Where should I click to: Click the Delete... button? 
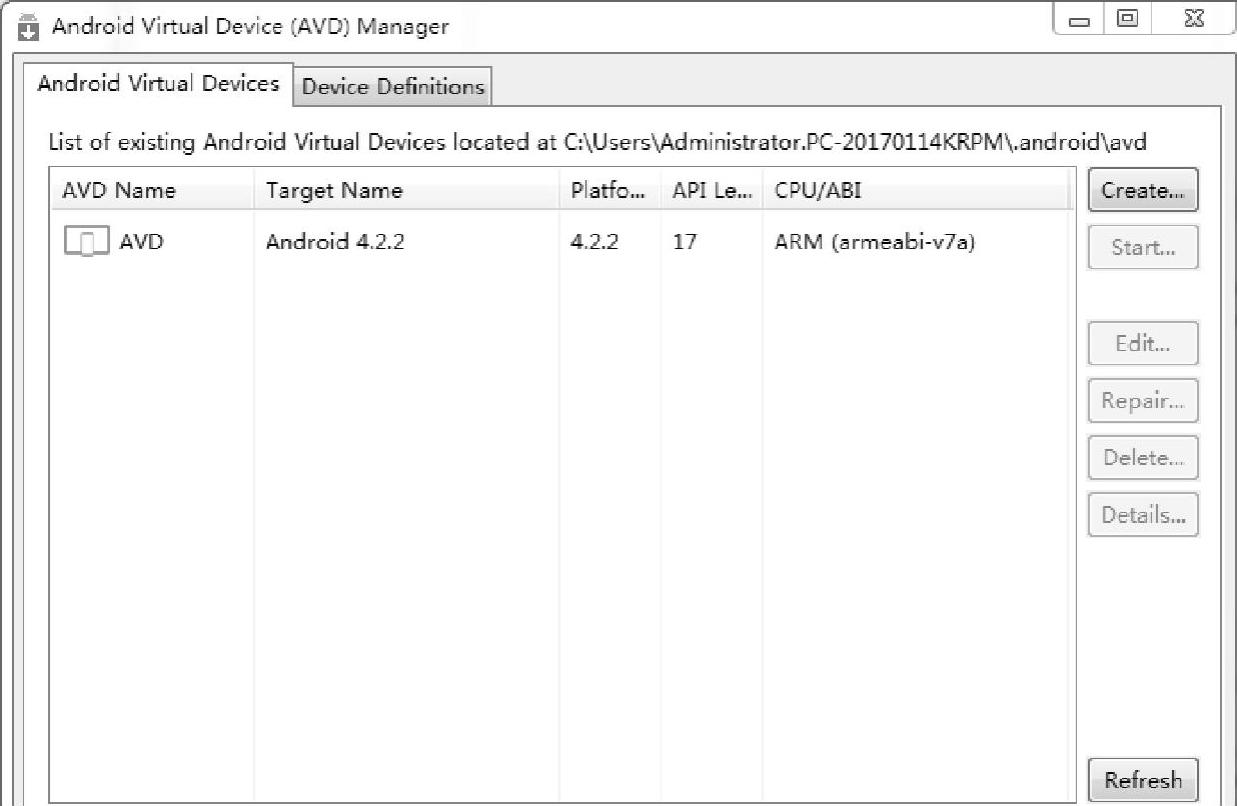1142,457
